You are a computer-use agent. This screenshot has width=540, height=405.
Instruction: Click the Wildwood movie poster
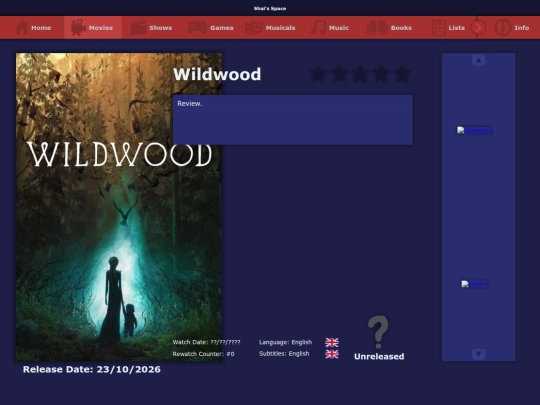119,207
